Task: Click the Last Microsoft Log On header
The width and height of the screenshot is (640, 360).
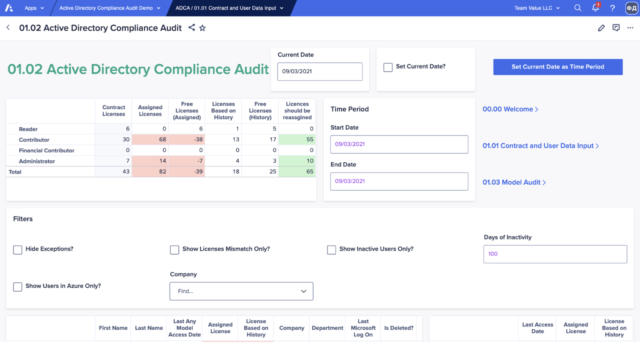Action: [x=363, y=328]
